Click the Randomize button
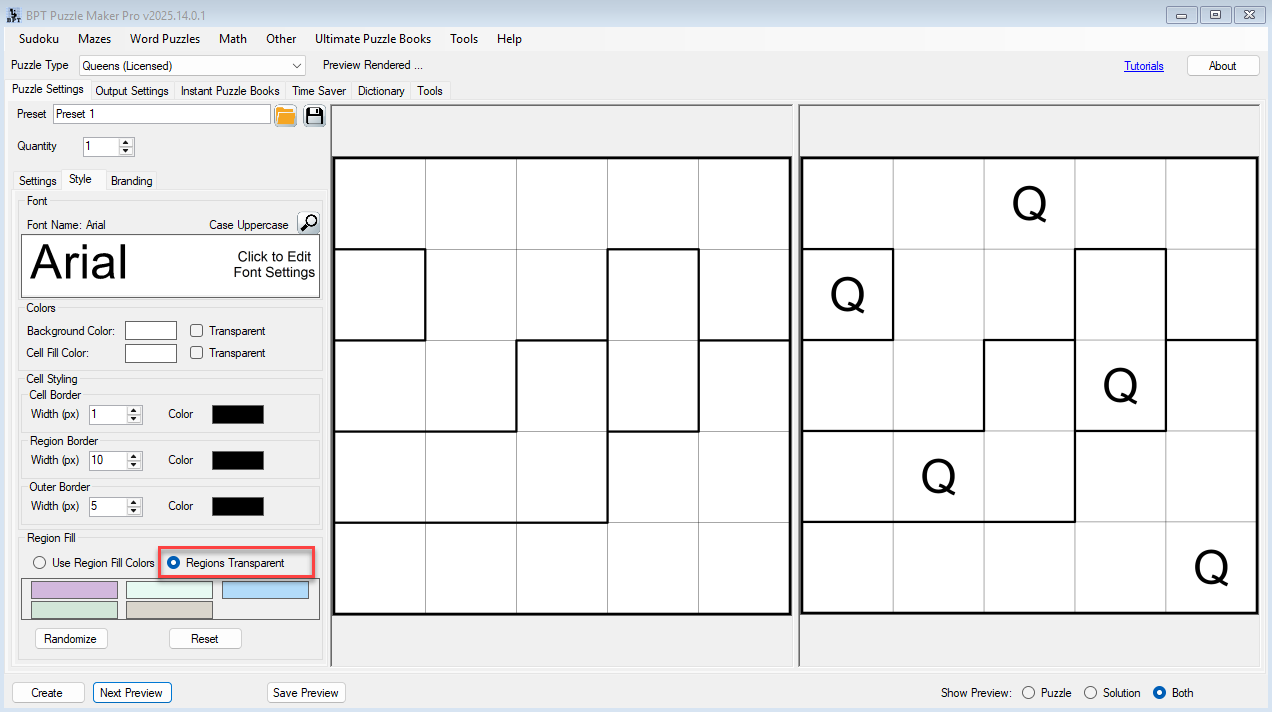The width and height of the screenshot is (1272, 712). (70, 639)
